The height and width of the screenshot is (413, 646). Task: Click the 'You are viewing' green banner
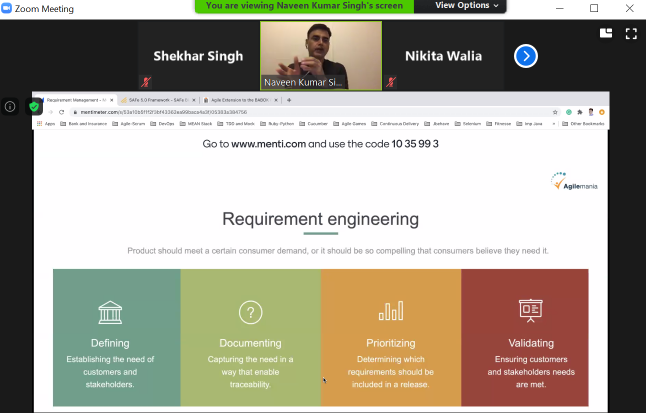[x=304, y=6]
